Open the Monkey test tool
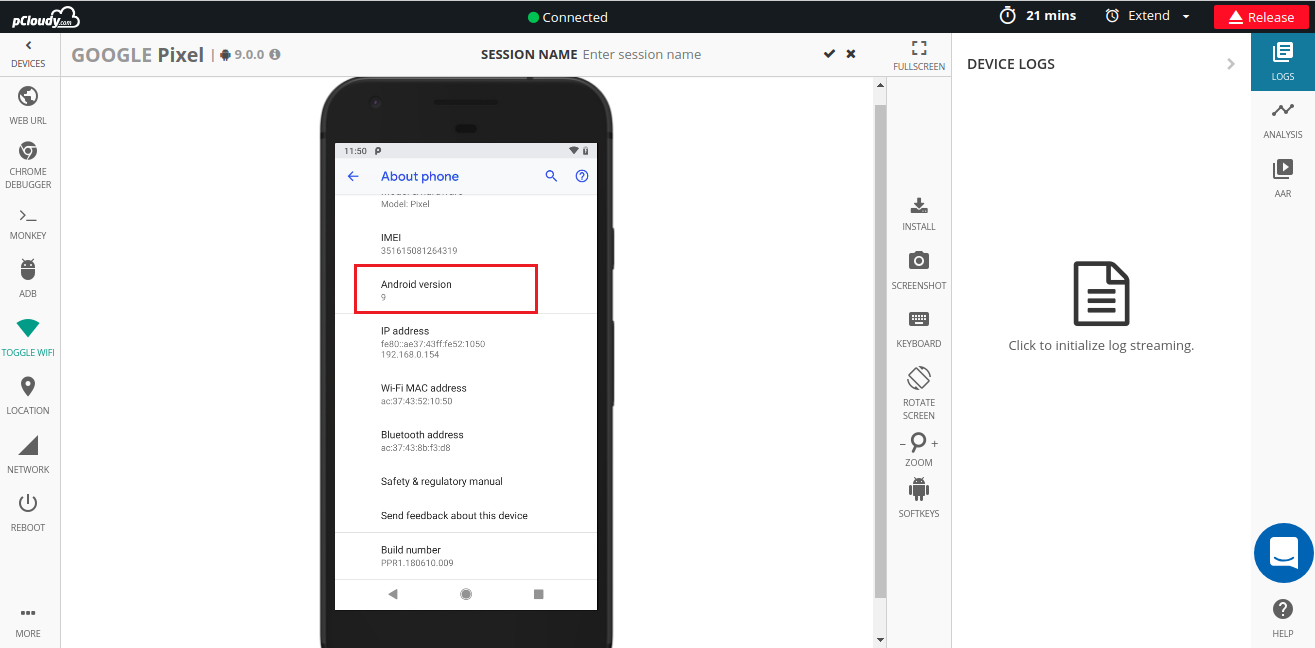1315x648 pixels. point(28,223)
